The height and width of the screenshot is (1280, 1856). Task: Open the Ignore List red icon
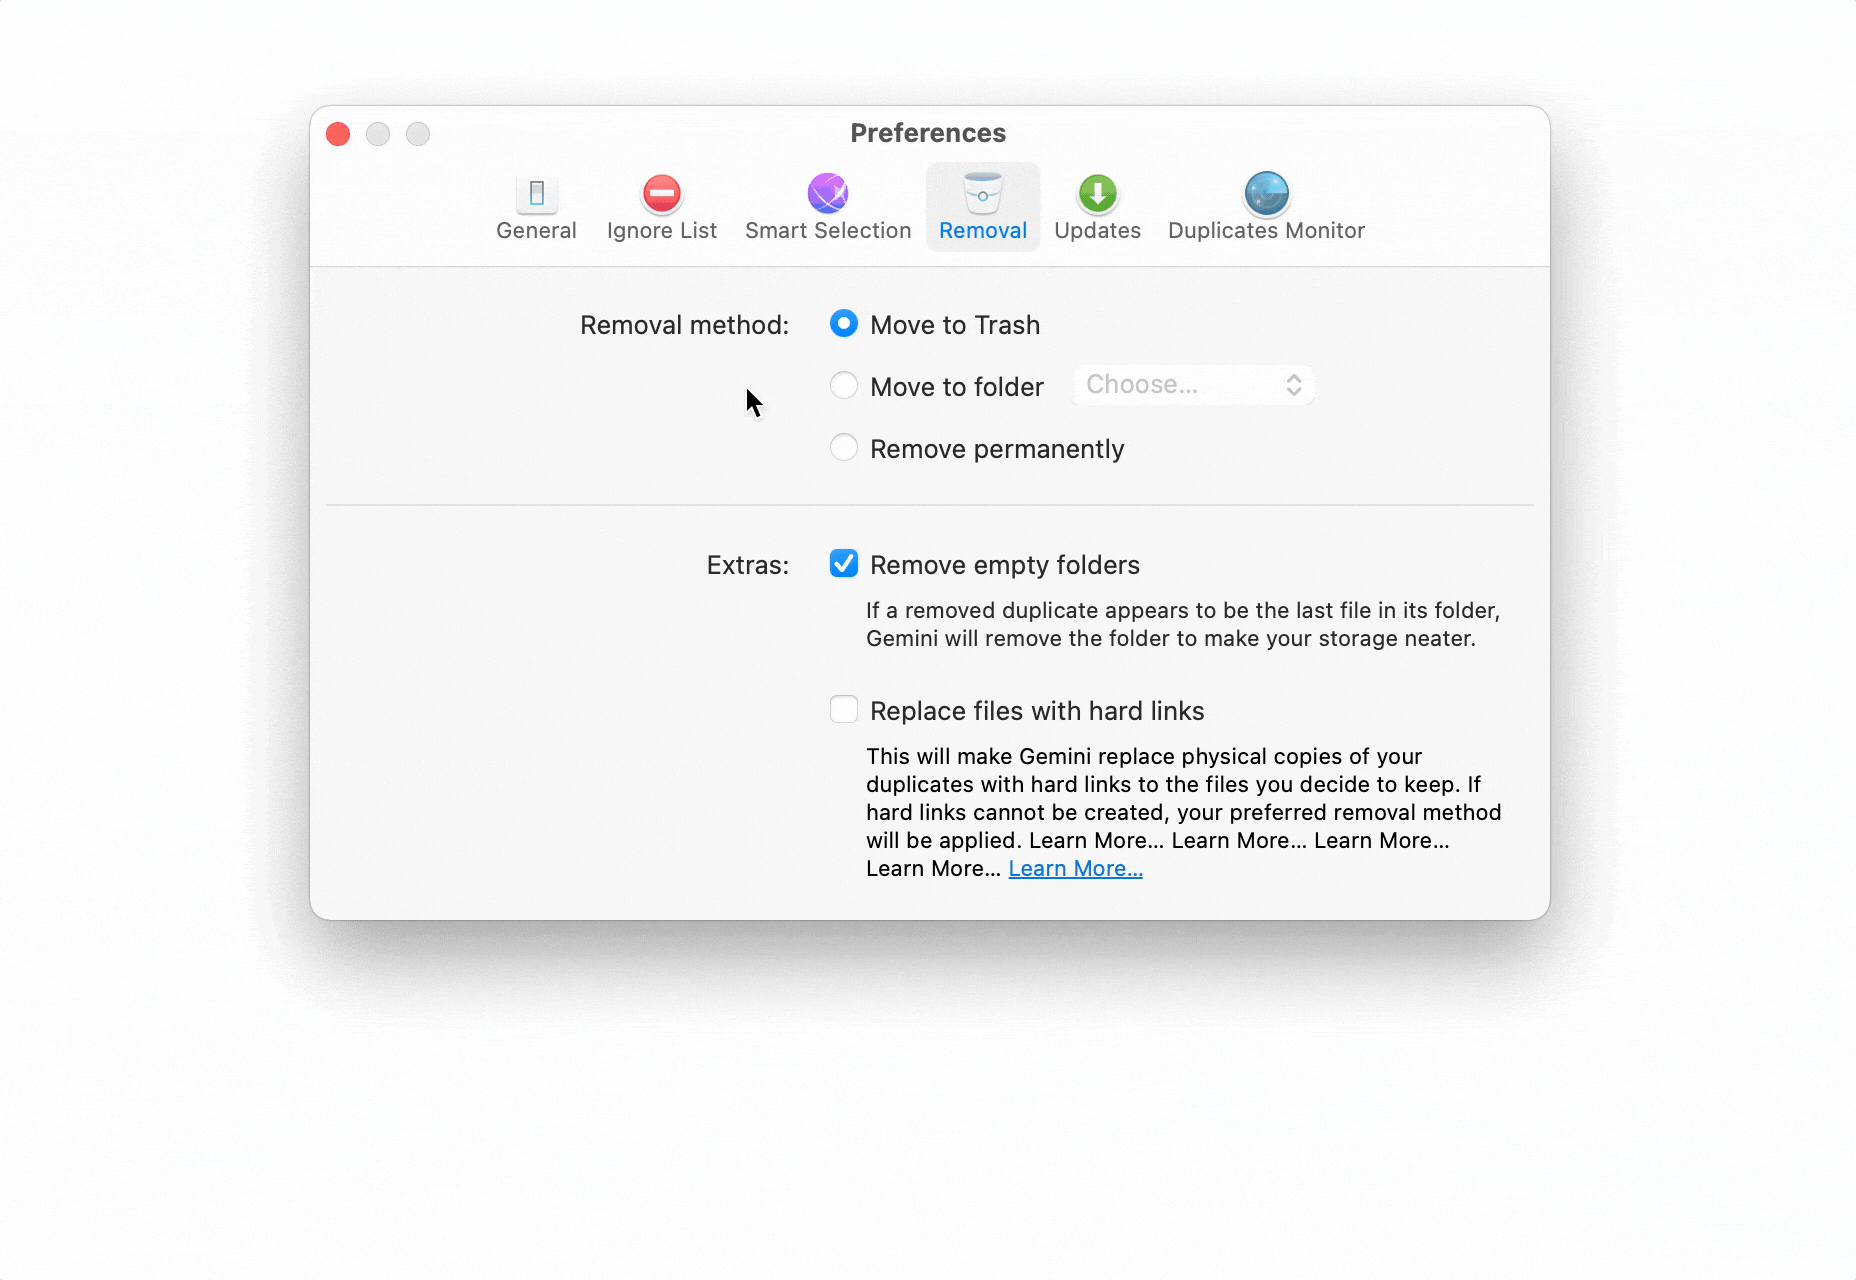(662, 193)
